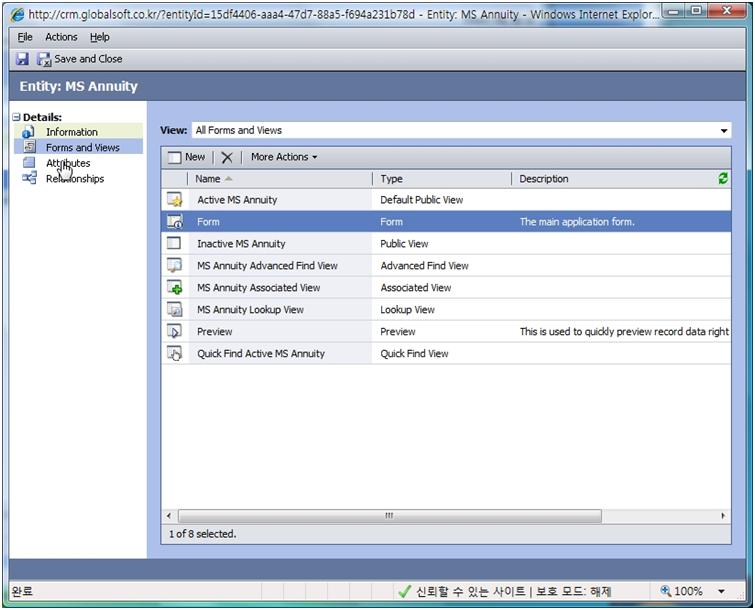Click the Save and Close button text
755x610 pixels.
pyautogui.click(x=88, y=59)
